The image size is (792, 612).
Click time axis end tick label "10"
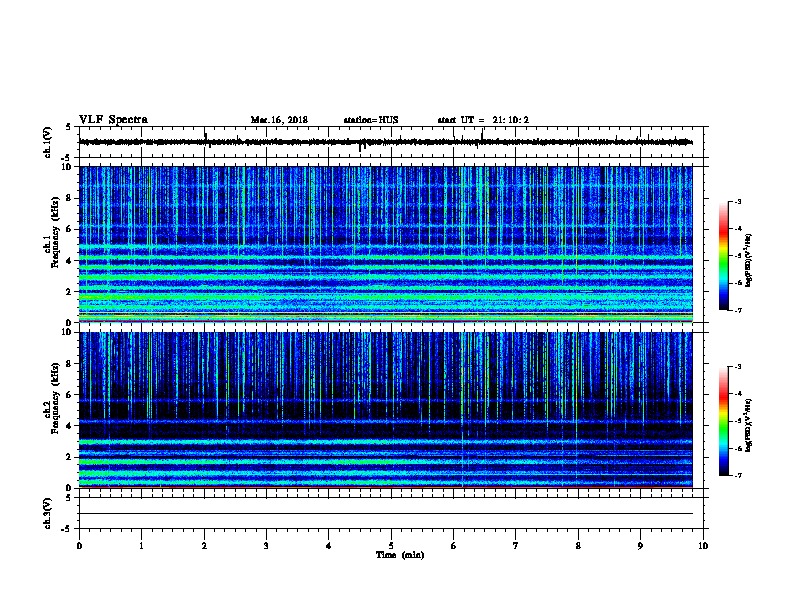tap(703, 545)
